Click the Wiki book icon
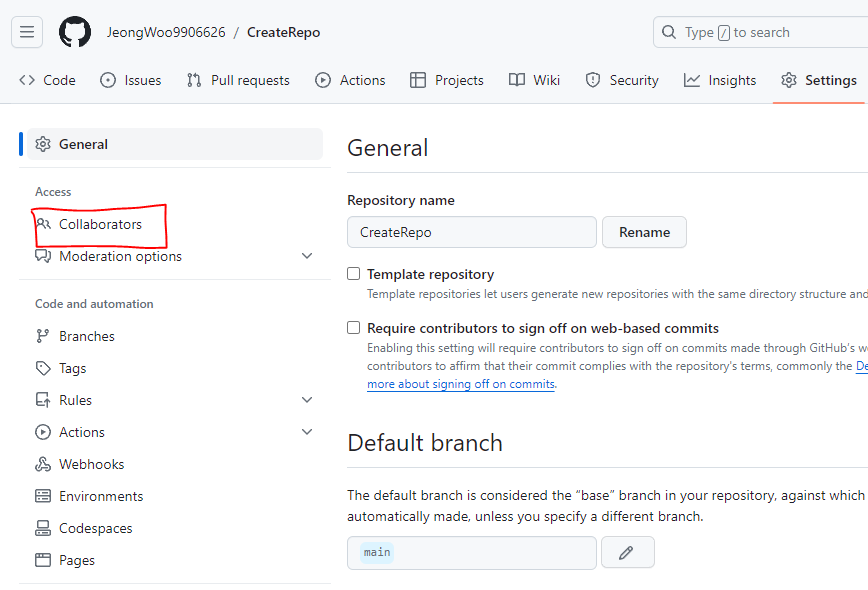The height and width of the screenshot is (590, 868). 516,80
